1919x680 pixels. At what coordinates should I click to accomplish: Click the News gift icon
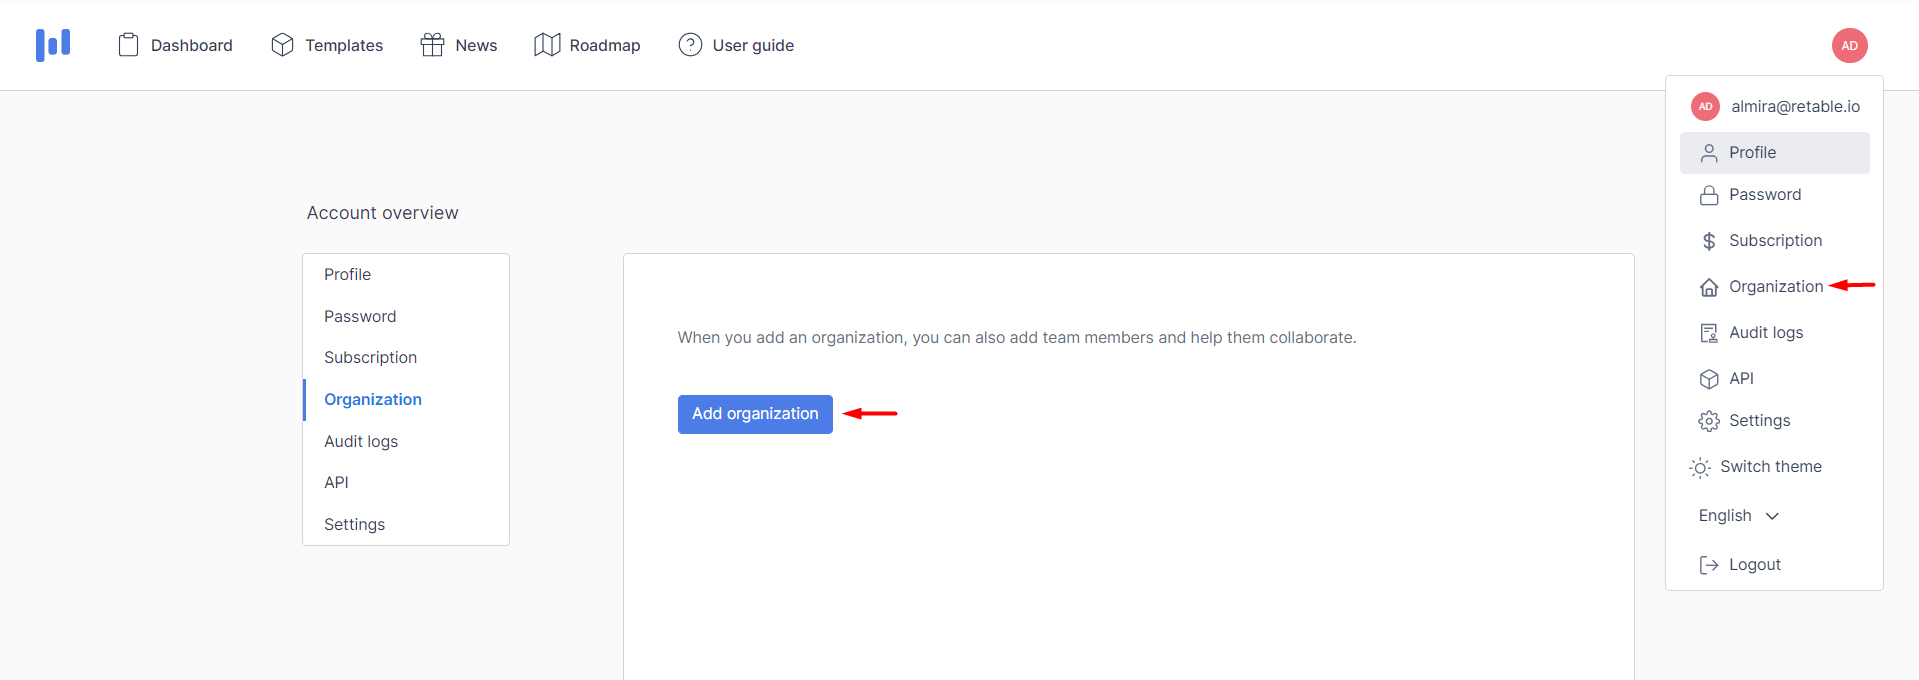click(432, 45)
